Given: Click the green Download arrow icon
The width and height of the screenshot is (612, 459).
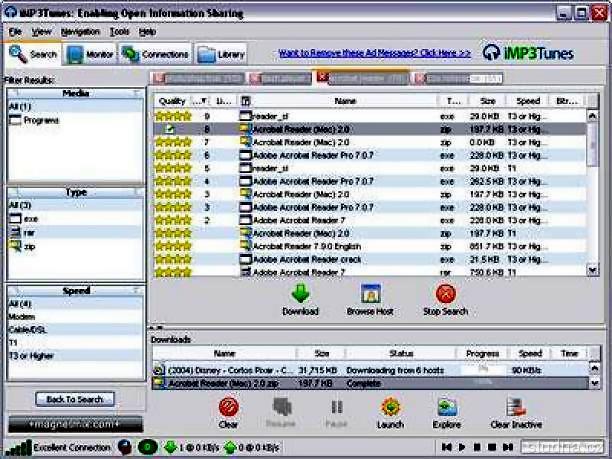Looking at the screenshot, I should [300, 293].
